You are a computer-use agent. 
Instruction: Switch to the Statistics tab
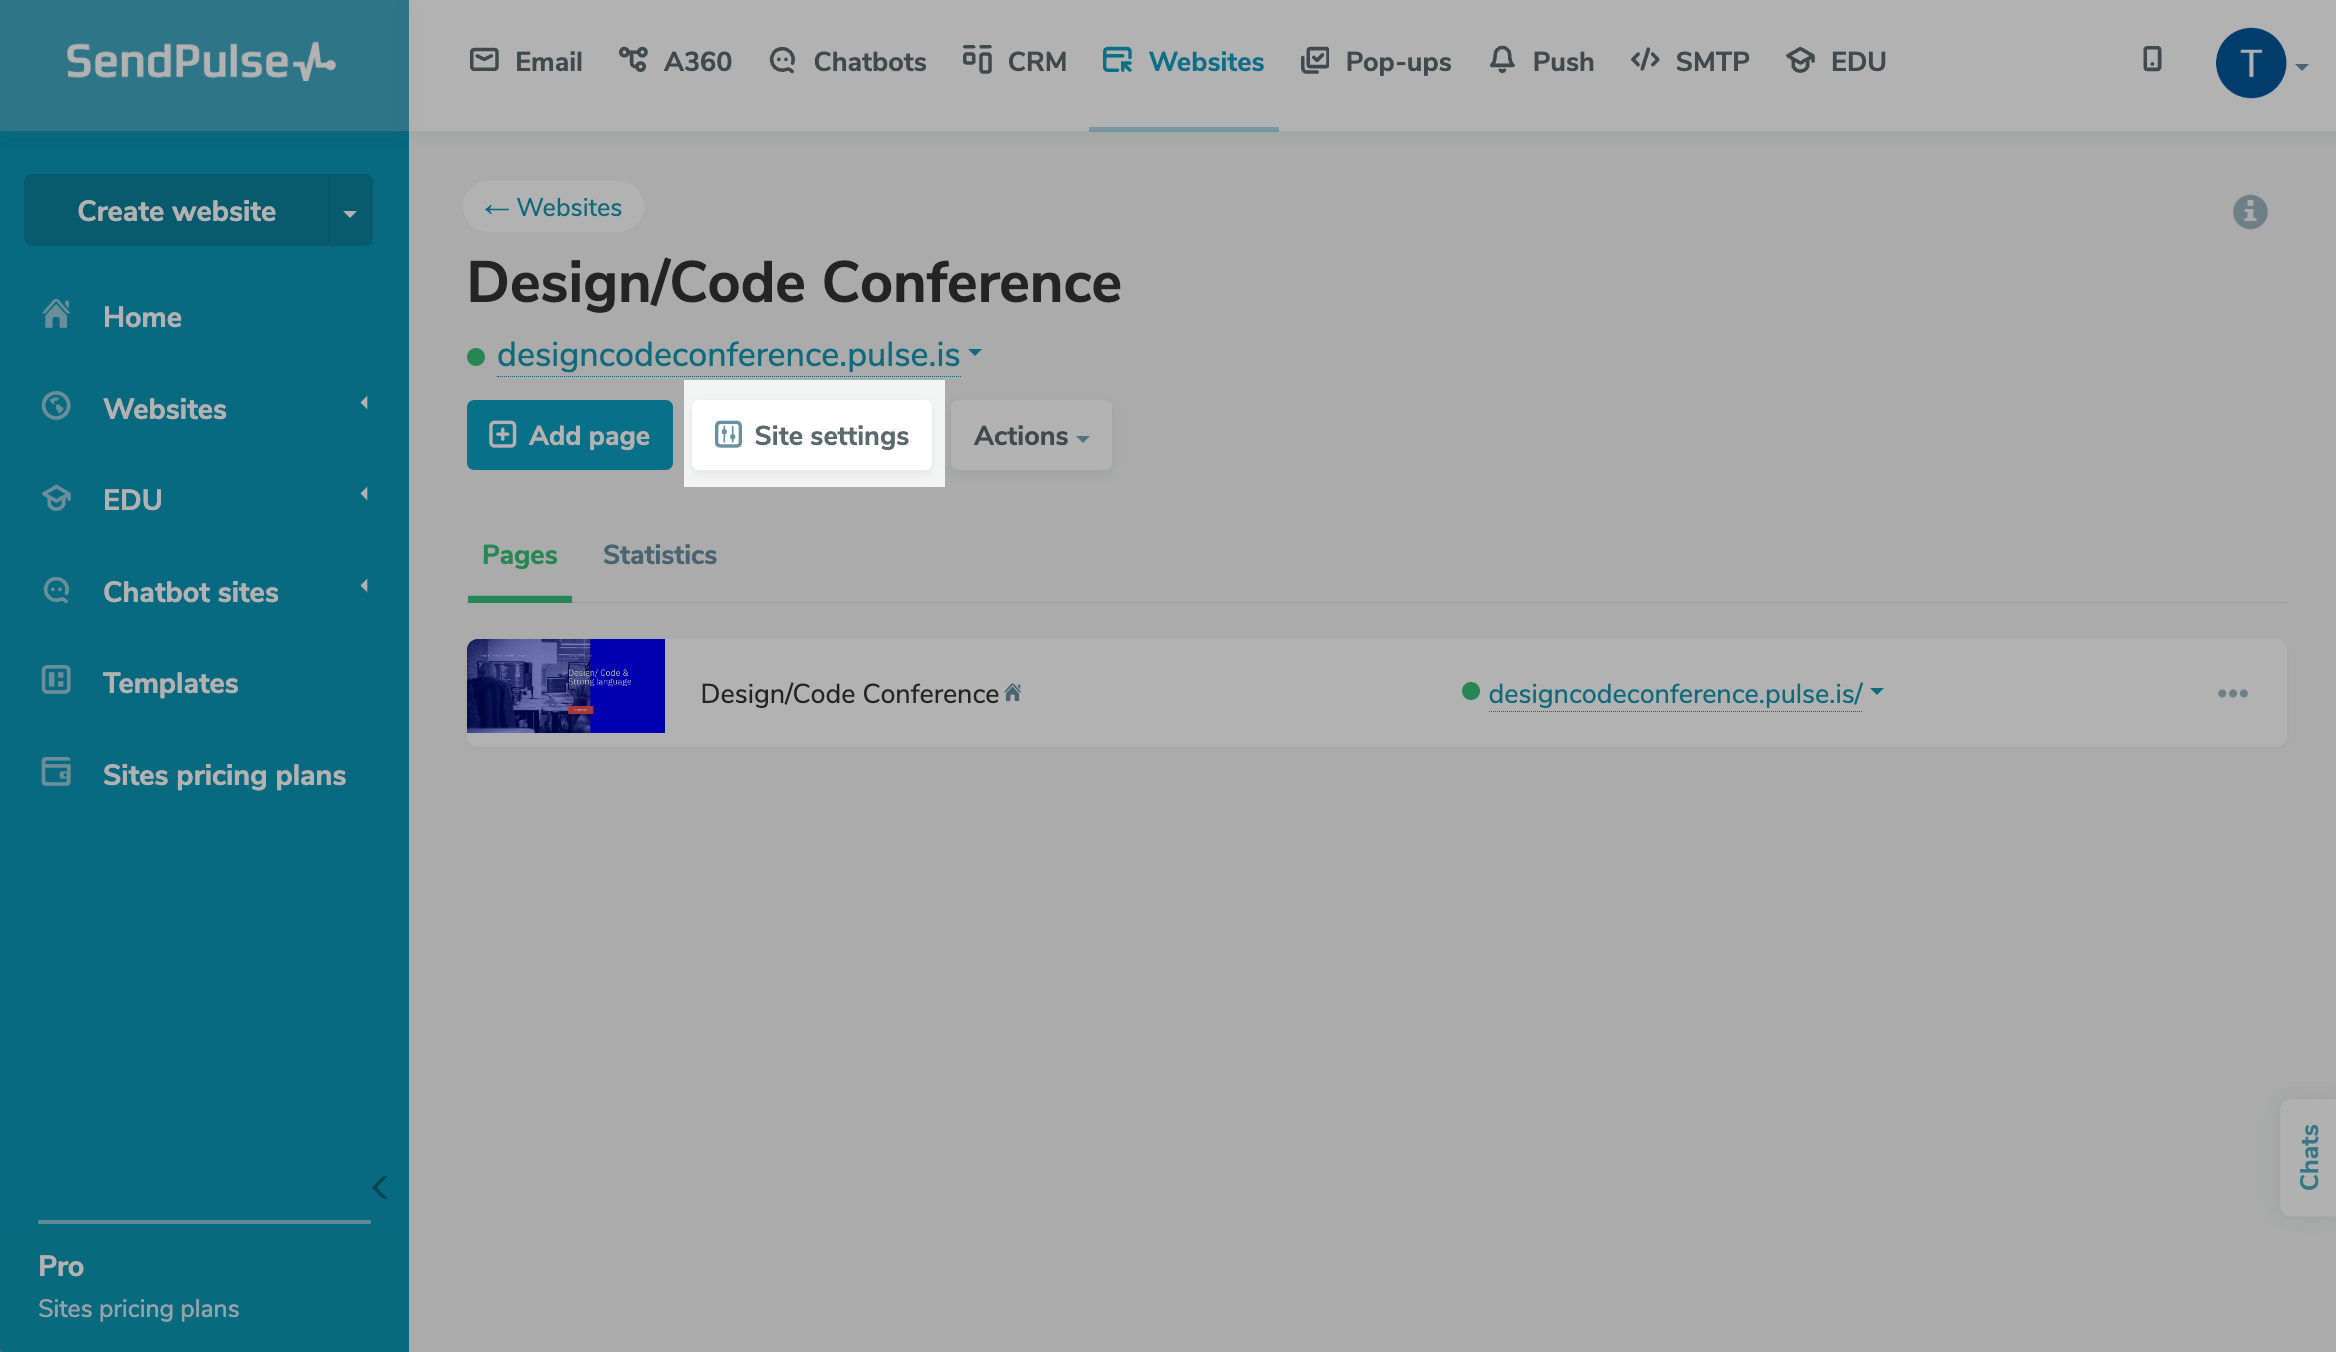[x=659, y=555]
